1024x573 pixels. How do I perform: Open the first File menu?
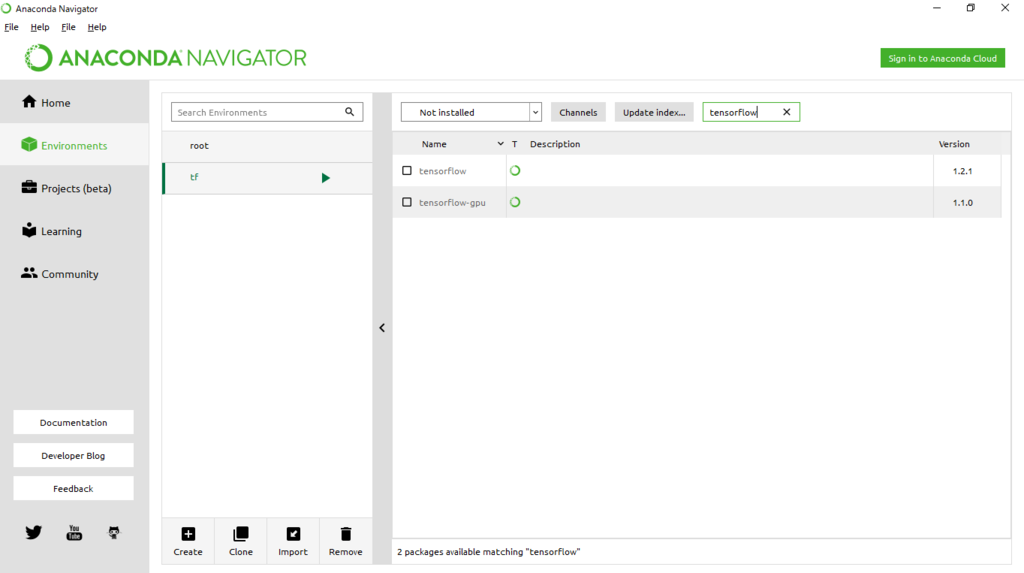[x=11, y=27]
